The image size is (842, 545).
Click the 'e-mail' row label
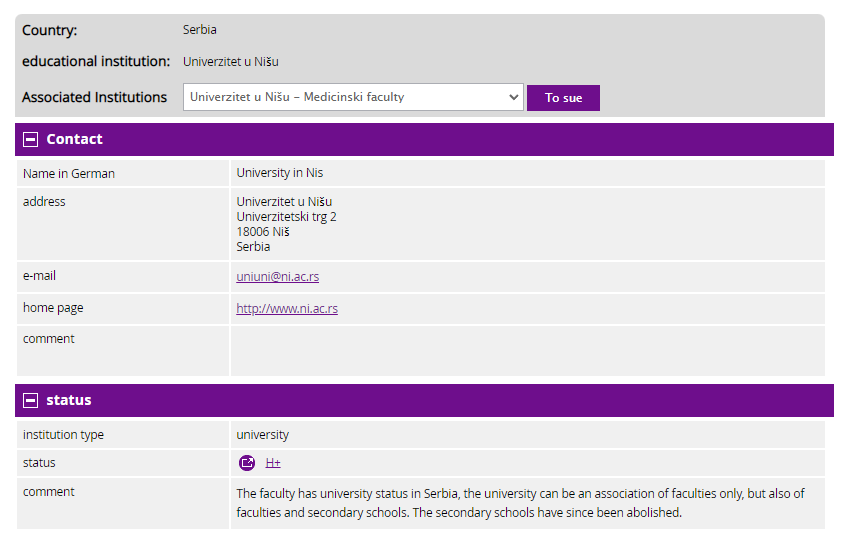coord(39,275)
